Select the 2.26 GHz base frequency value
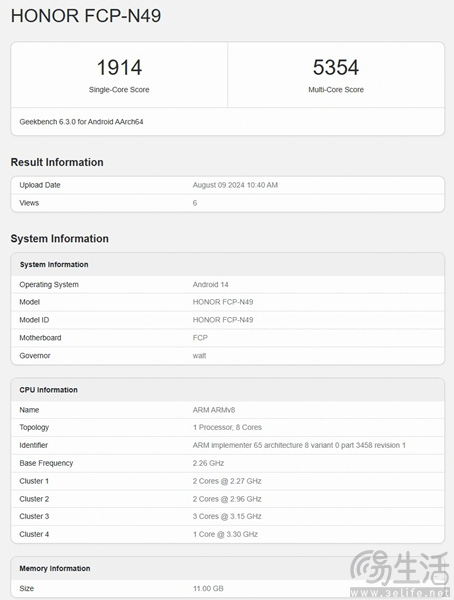The image size is (454, 600). (x=208, y=463)
